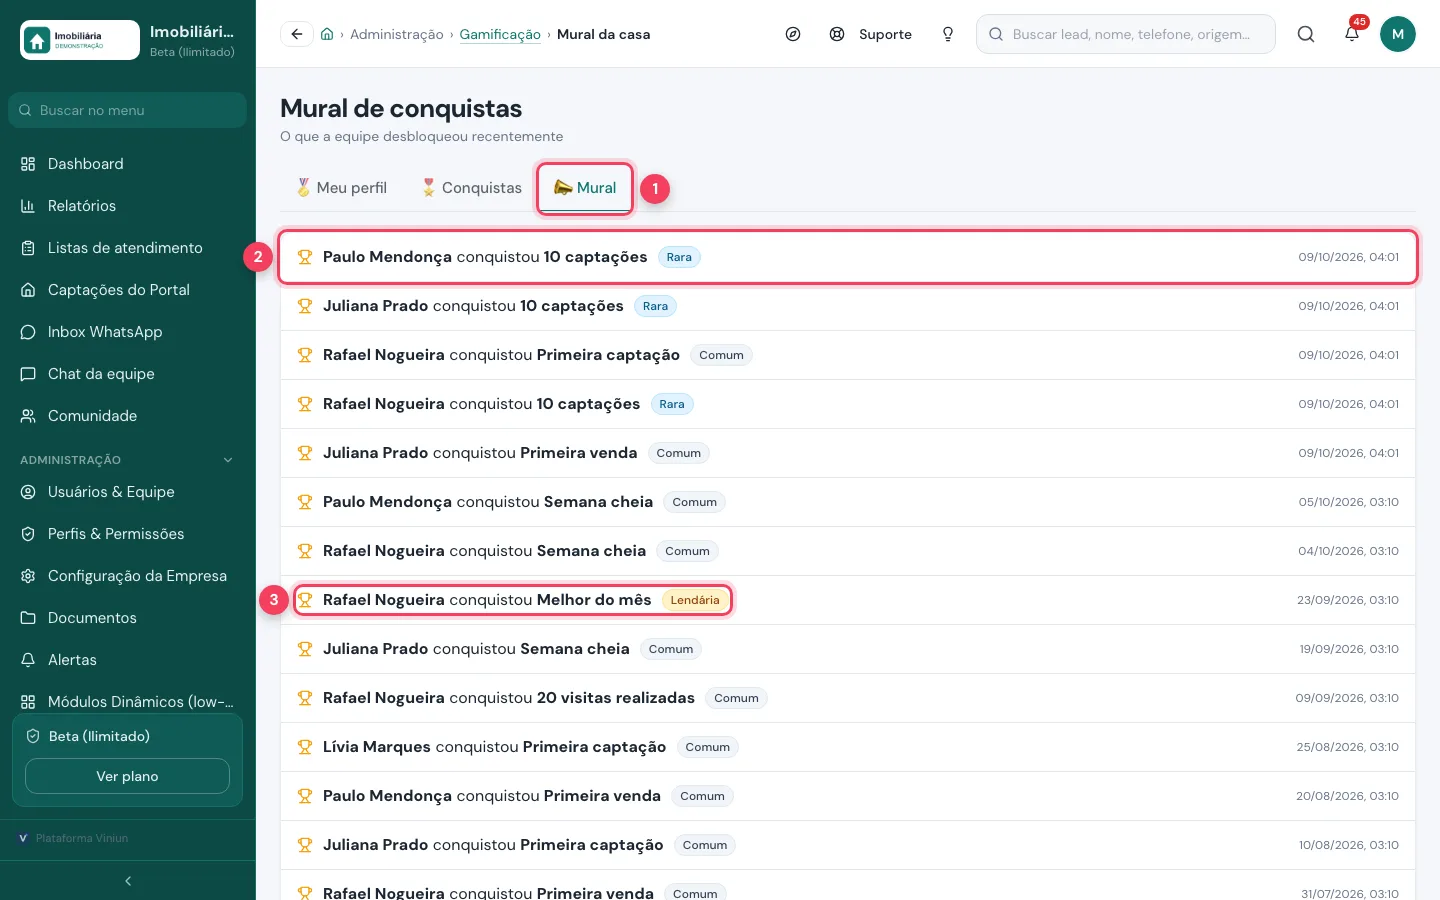Open the home breadcrumb icon
1440x900 pixels.
click(327, 34)
